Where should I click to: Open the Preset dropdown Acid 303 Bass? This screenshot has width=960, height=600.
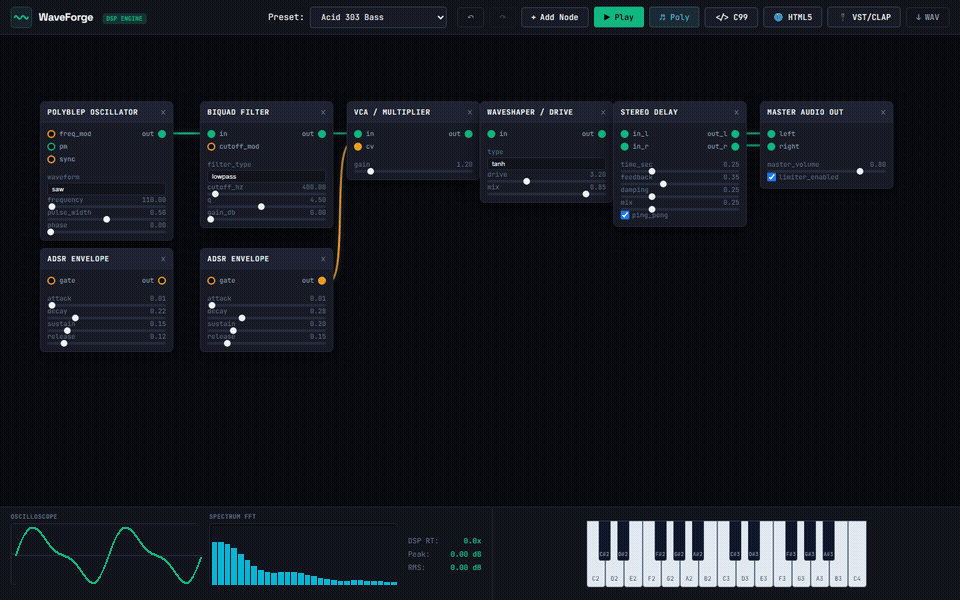pos(378,17)
